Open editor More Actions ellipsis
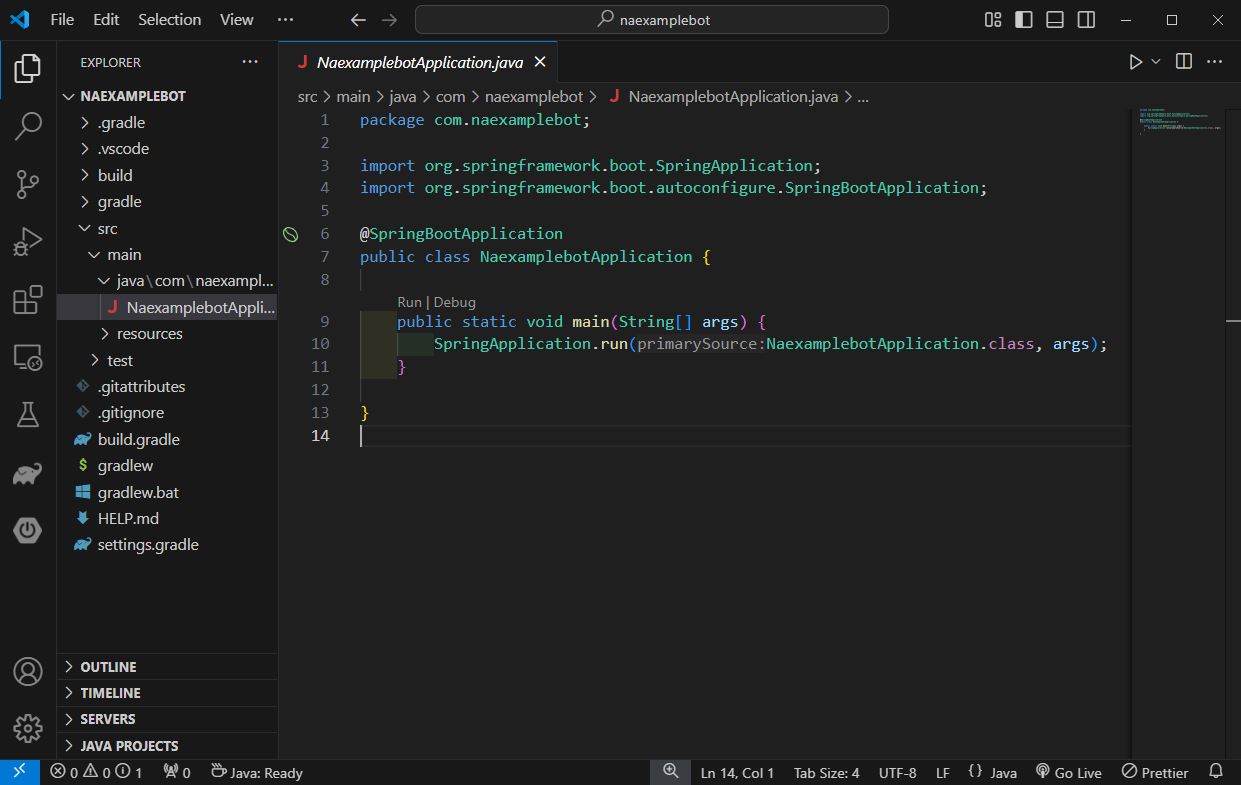 [1215, 62]
